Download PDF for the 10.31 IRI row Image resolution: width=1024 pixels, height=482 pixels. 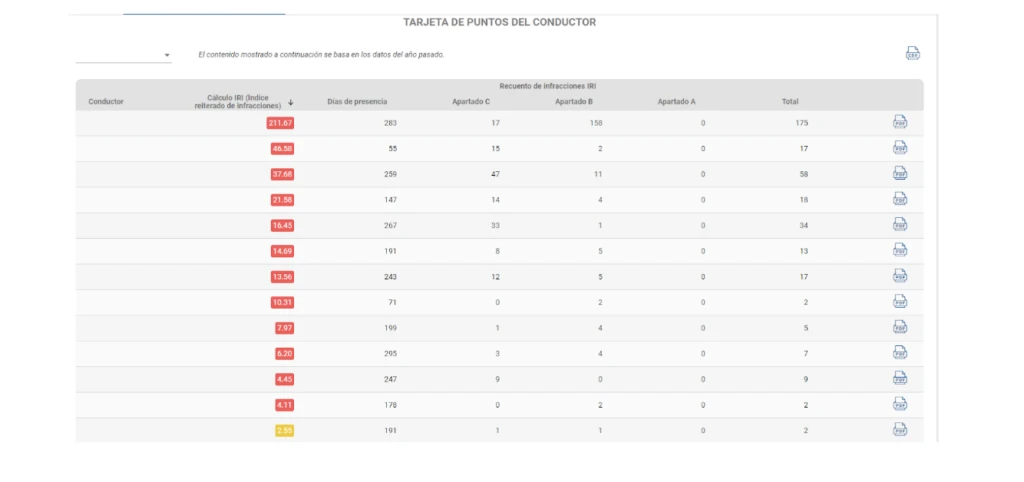click(x=900, y=301)
